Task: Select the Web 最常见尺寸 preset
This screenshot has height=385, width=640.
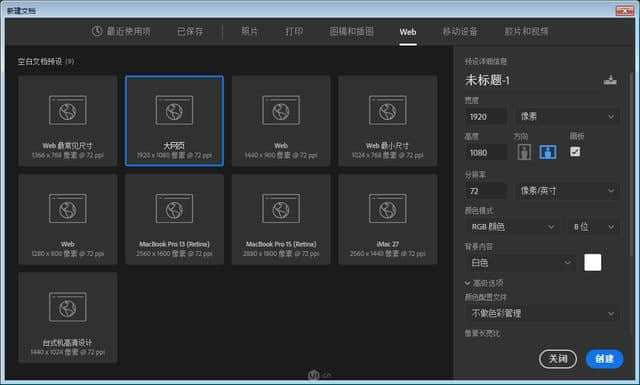Action: pyautogui.click(x=68, y=121)
